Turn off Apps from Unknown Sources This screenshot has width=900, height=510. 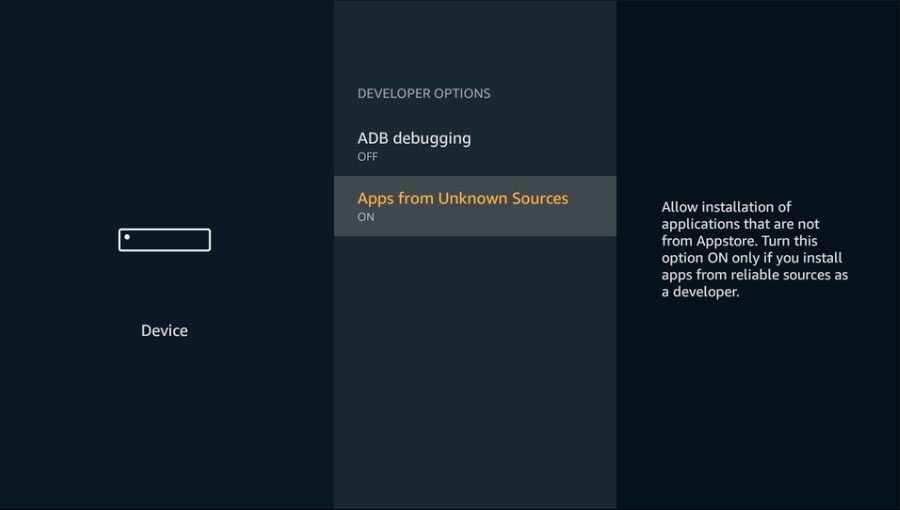tap(475, 206)
